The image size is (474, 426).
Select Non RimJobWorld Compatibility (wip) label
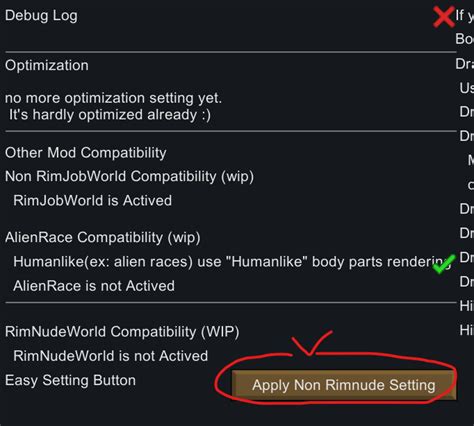tap(129, 176)
